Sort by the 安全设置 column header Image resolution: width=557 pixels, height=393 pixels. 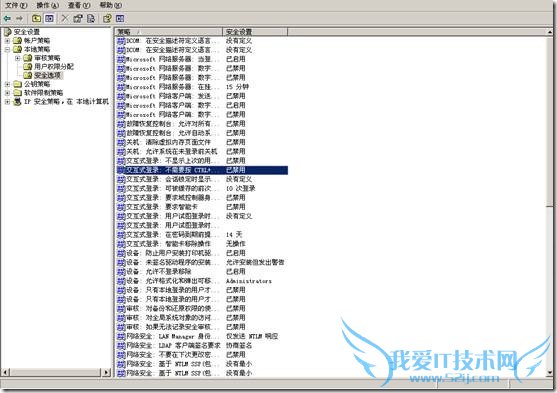tap(255, 32)
